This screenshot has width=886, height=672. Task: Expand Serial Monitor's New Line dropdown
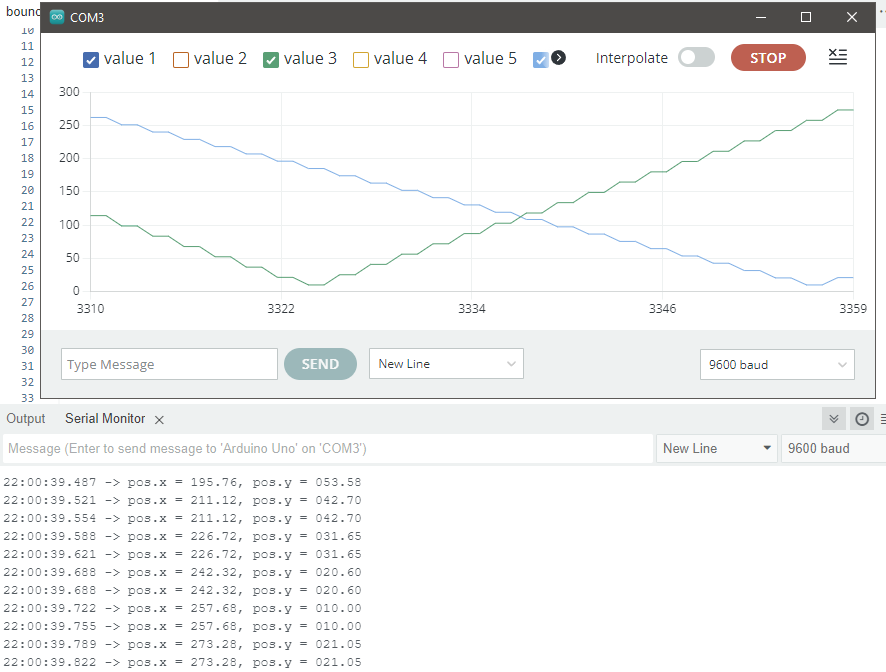pyautogui.click(x=717, y=448)
